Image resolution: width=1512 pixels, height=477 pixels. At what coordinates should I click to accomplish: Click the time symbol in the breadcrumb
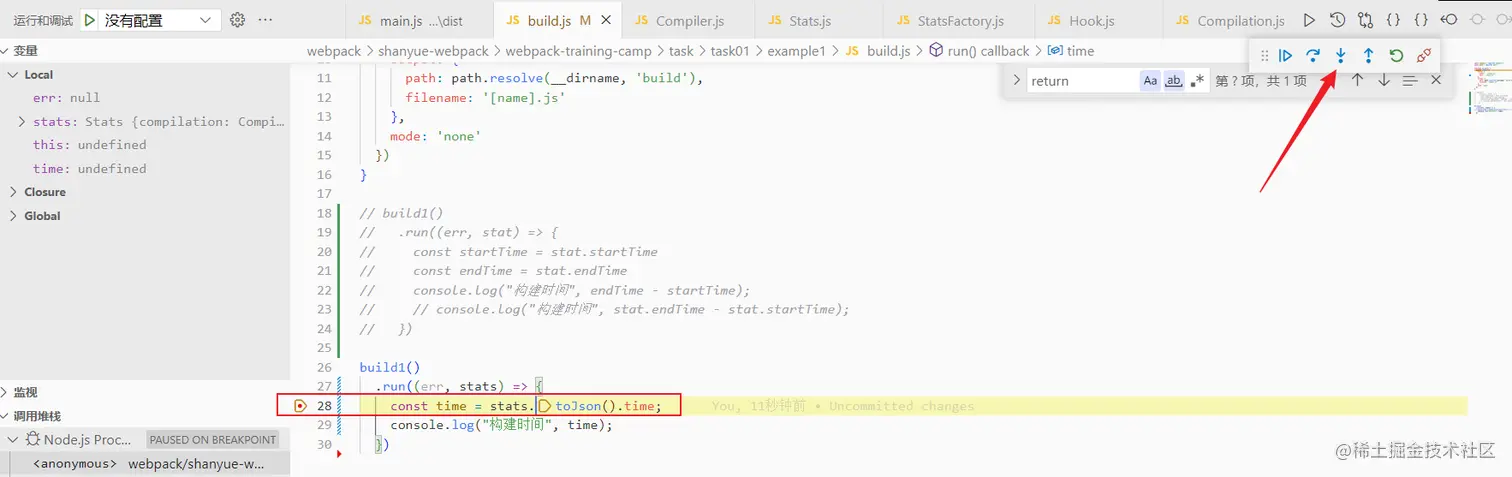1070,51
